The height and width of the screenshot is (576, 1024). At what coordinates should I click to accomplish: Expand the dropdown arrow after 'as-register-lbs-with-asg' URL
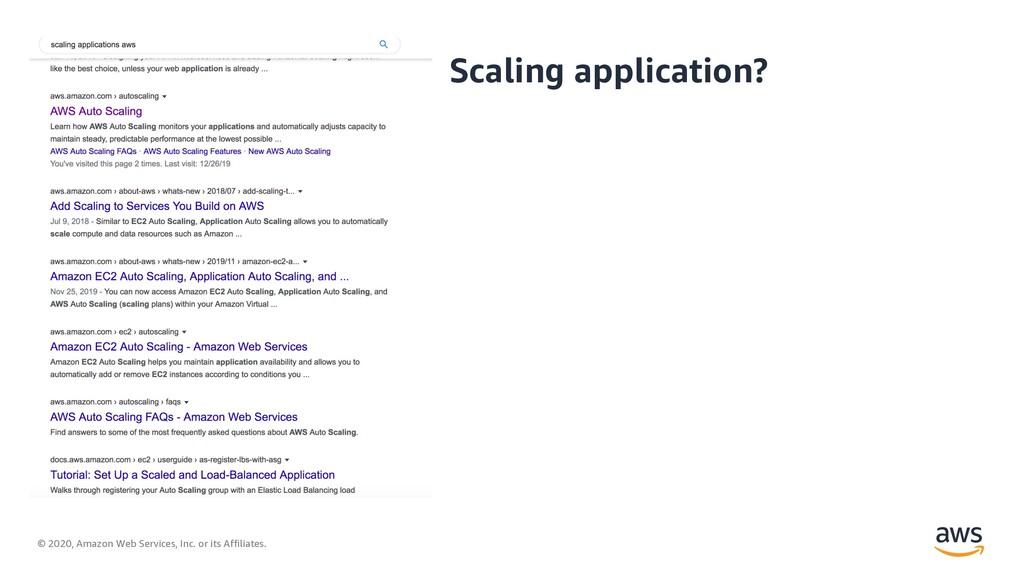pos(287,460)
